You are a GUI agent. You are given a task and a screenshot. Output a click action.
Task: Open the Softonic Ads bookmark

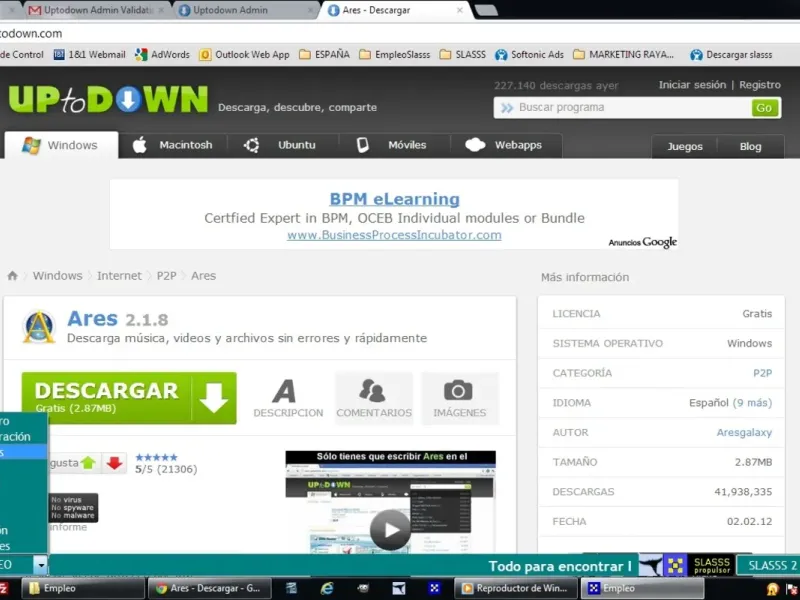click(529, 55)
